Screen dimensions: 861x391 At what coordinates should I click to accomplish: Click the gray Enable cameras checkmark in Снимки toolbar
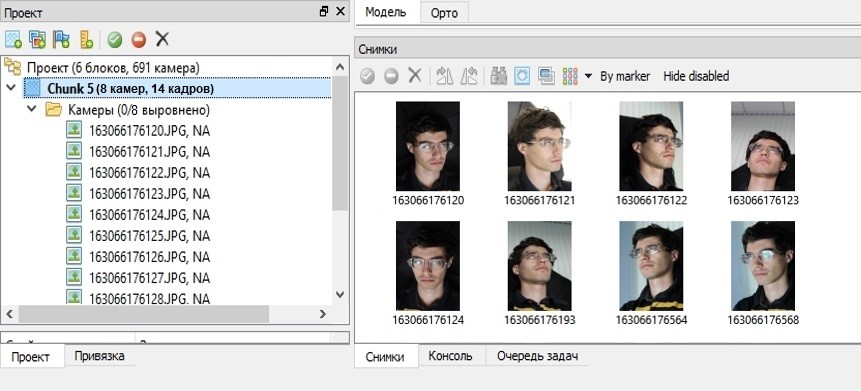tap(367, 76)
